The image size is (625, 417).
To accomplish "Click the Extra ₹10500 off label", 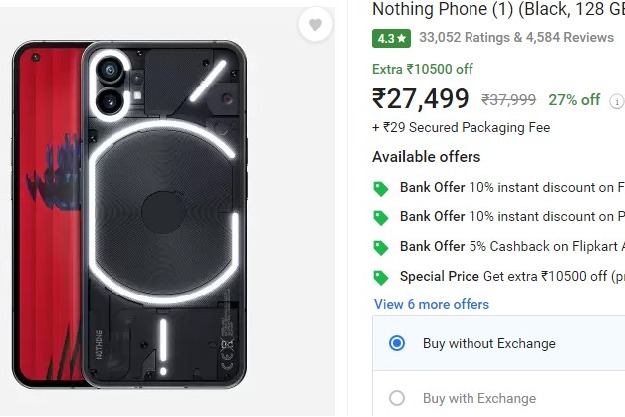I will pyautogui.click(x=422, y=69).
